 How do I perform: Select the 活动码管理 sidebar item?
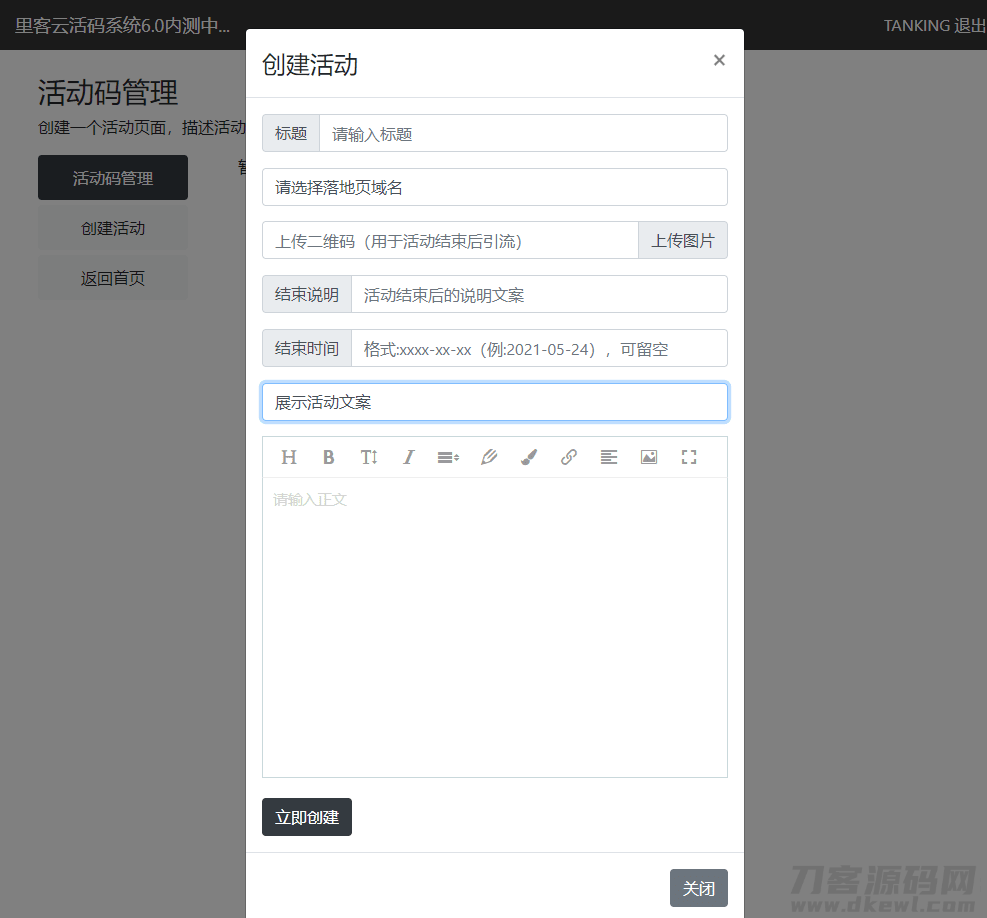tap(113, 177)
